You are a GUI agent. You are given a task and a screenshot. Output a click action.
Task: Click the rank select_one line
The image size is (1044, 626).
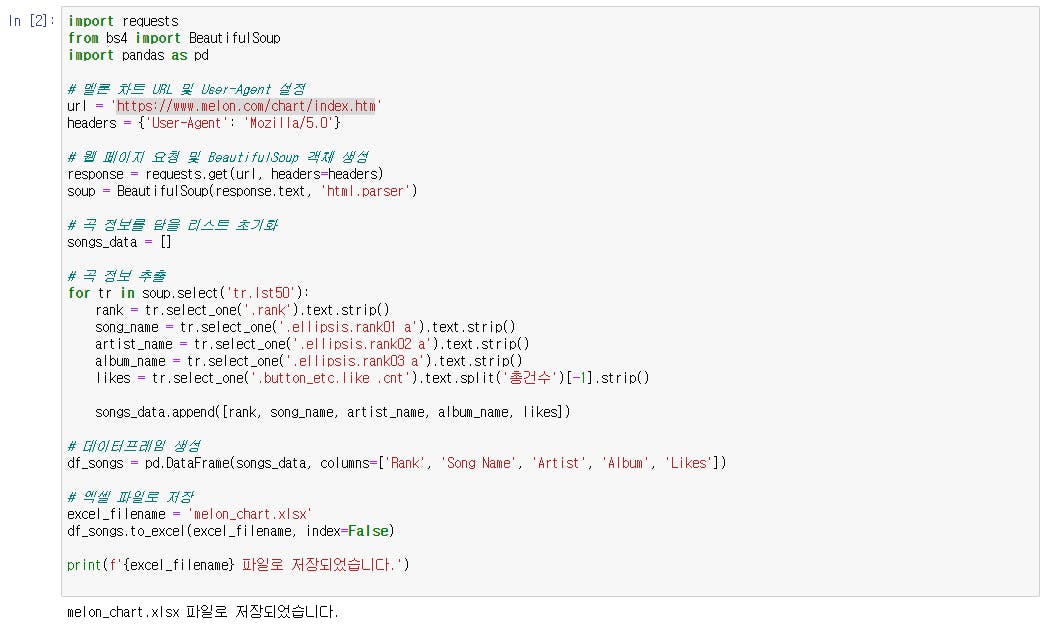[x=242, y=310]
